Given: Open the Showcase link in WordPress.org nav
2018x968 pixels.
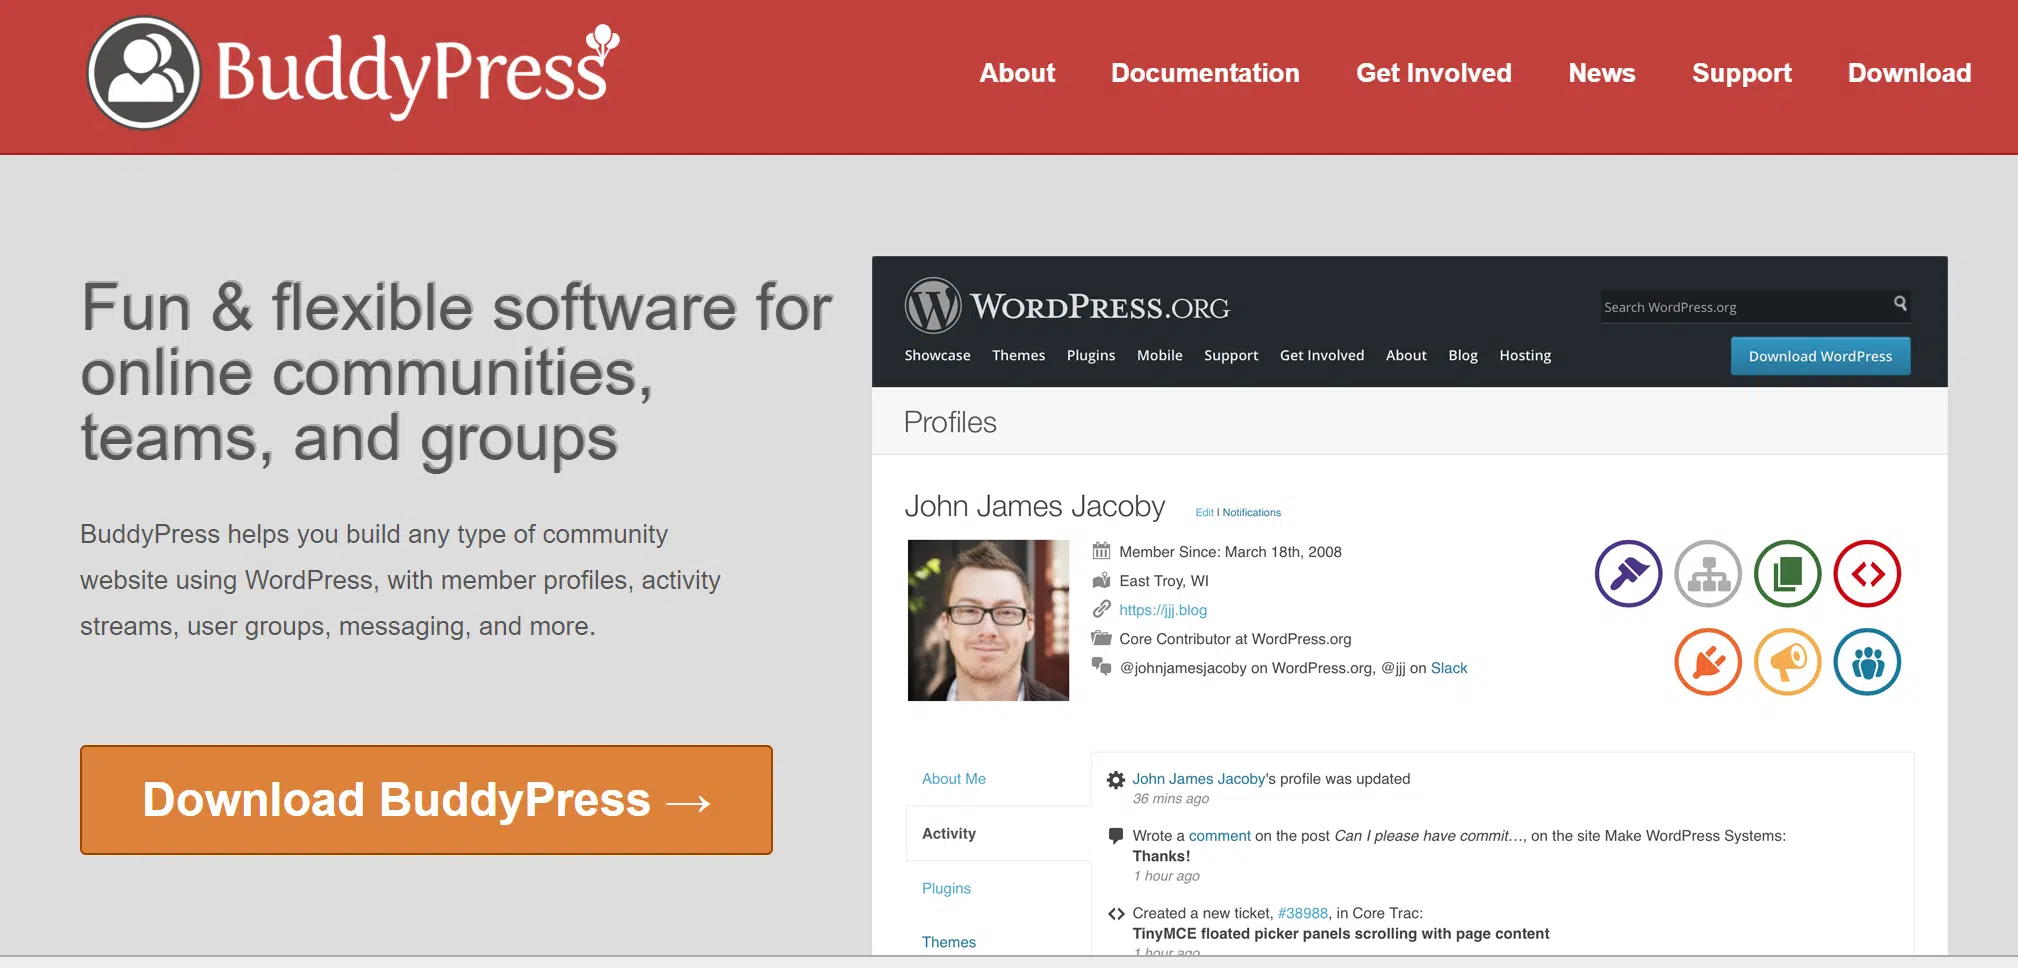Looking at the screenshot, I should click(x=937, y=355).
